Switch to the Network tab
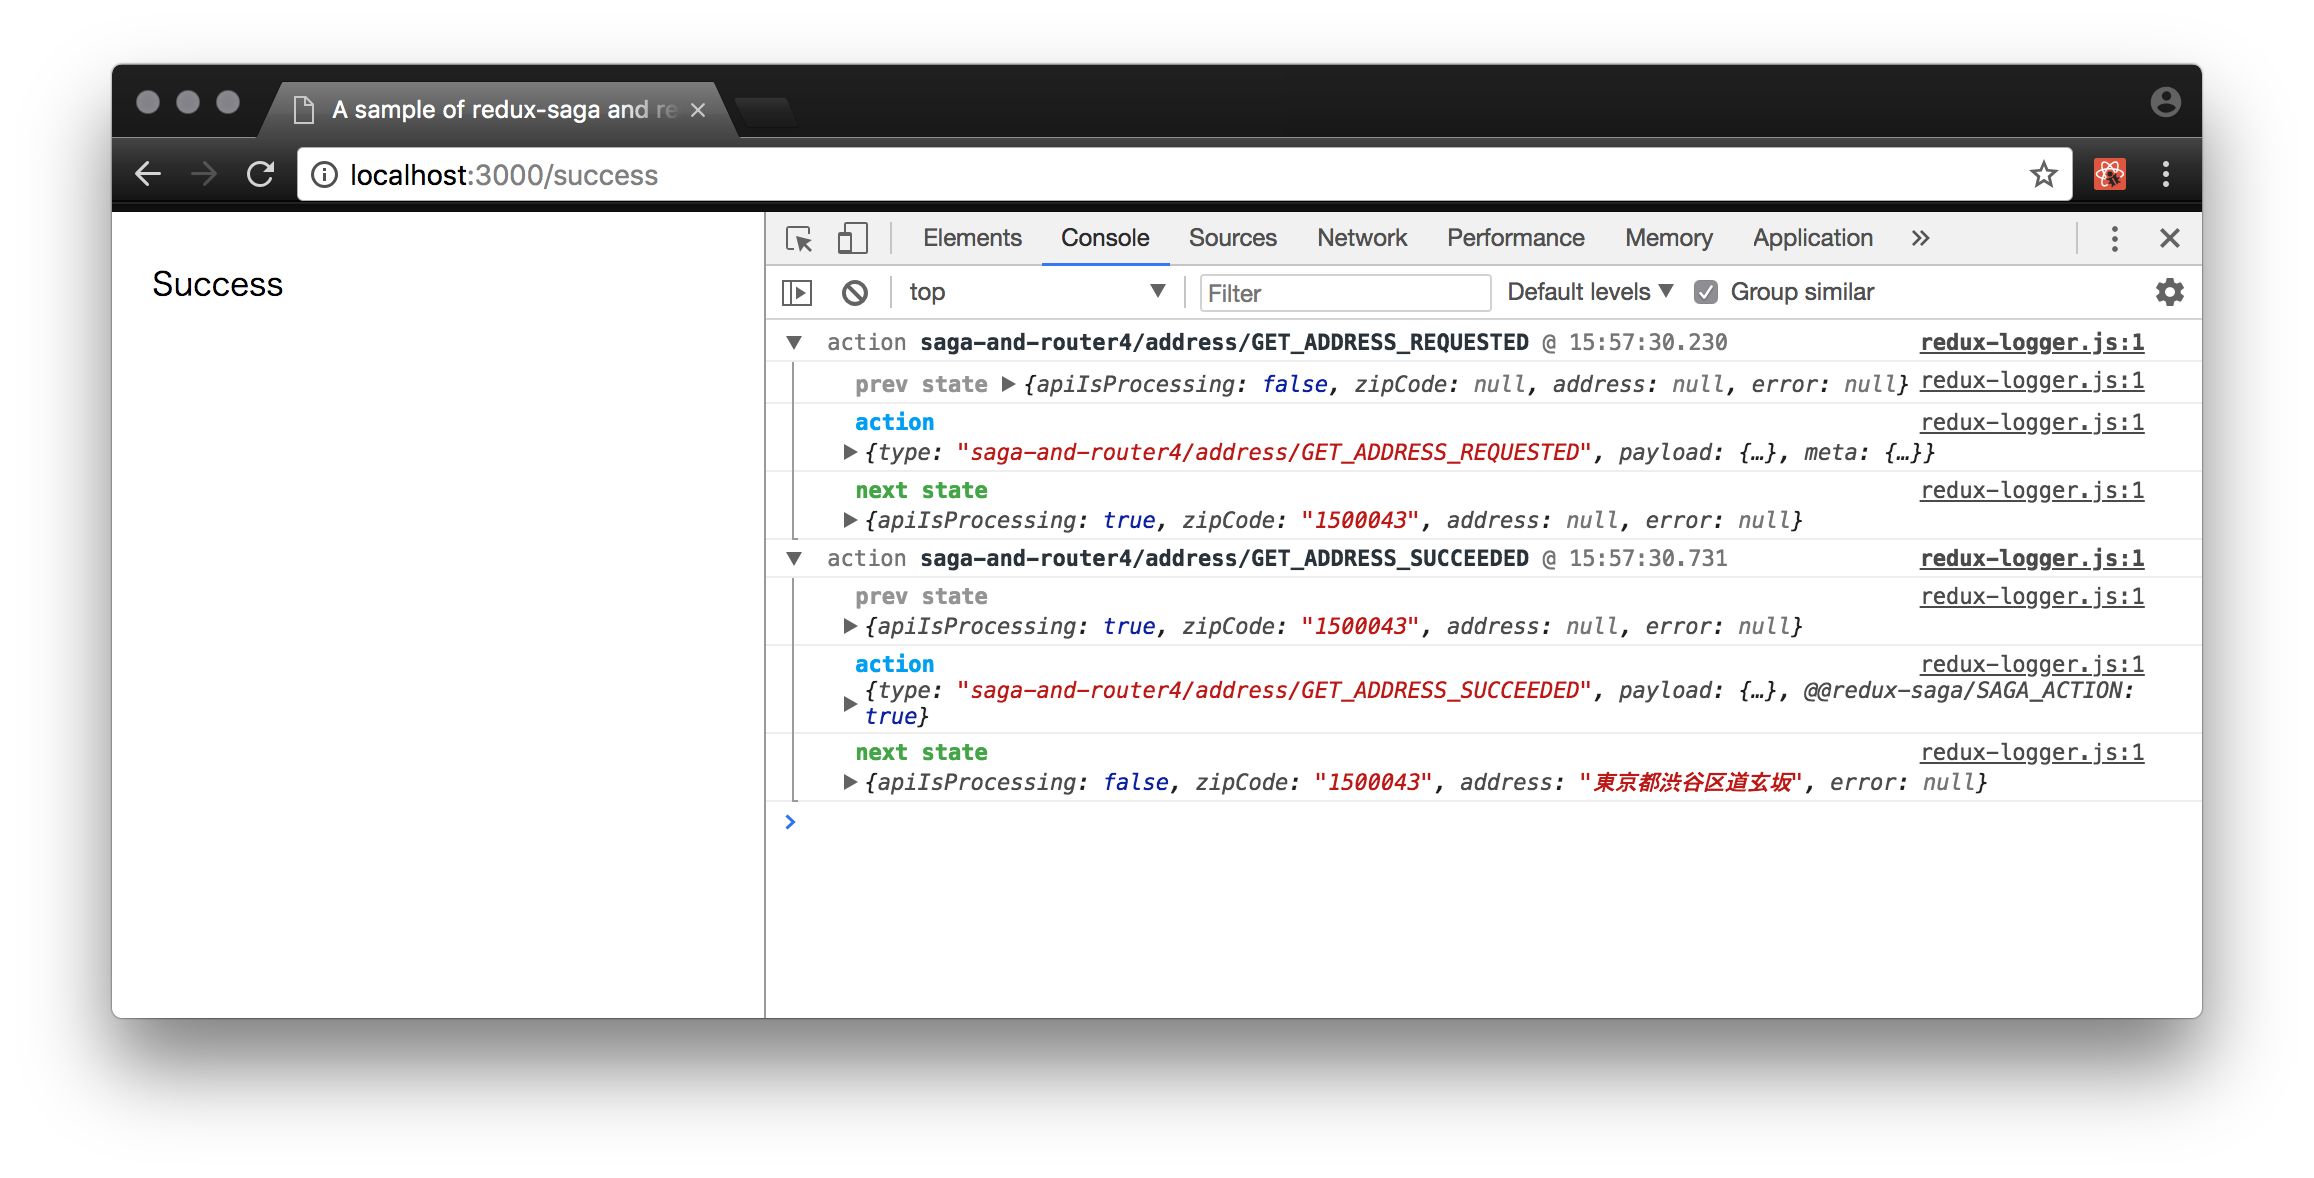The width and height of the screenshot is (2314, 1178). click(x=1361, y=238)
